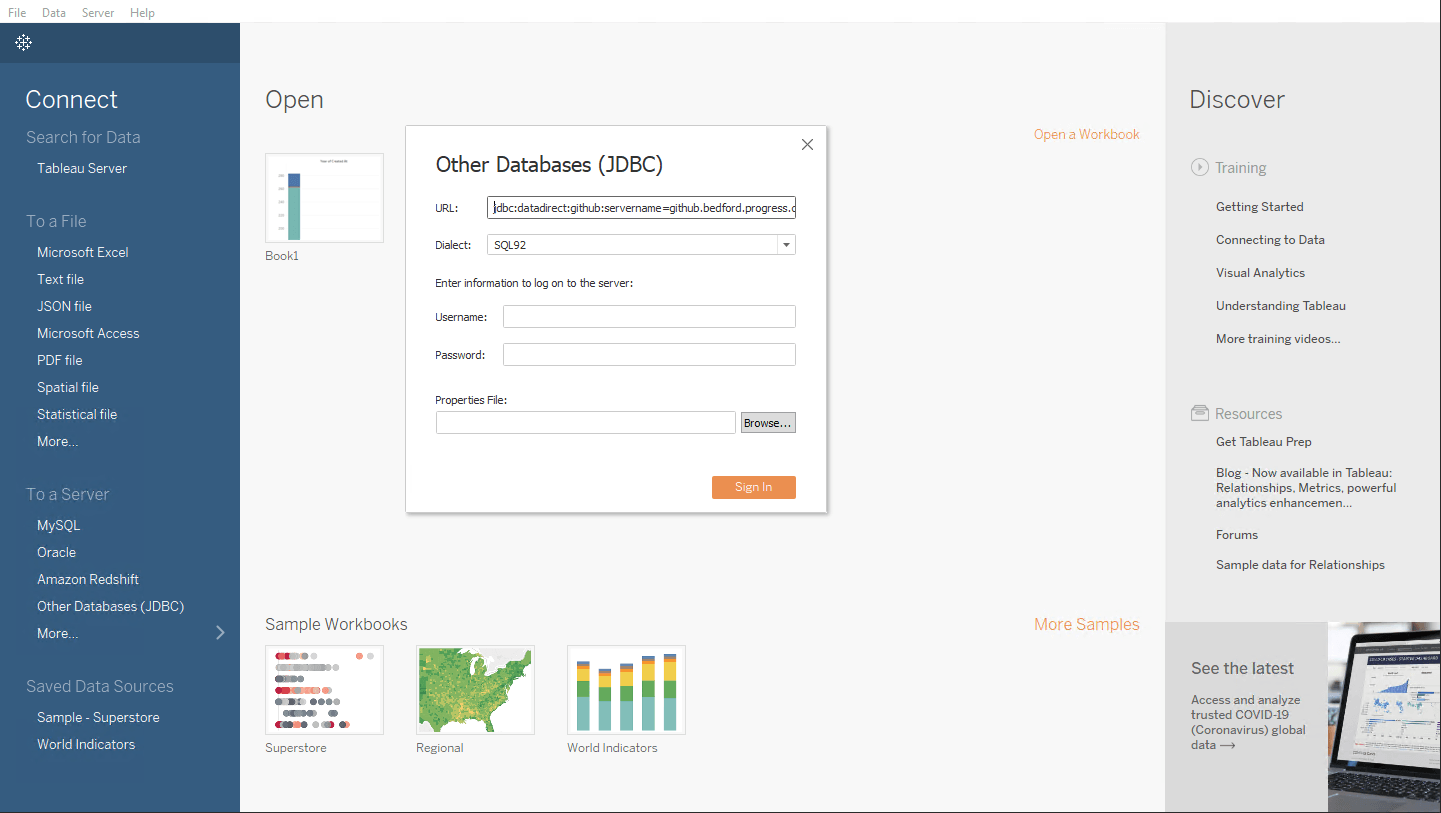Connect to Microsoft Excel file
Image resolution: width=1441 pixels, height=813 pixels.
[x=83, y=252]
